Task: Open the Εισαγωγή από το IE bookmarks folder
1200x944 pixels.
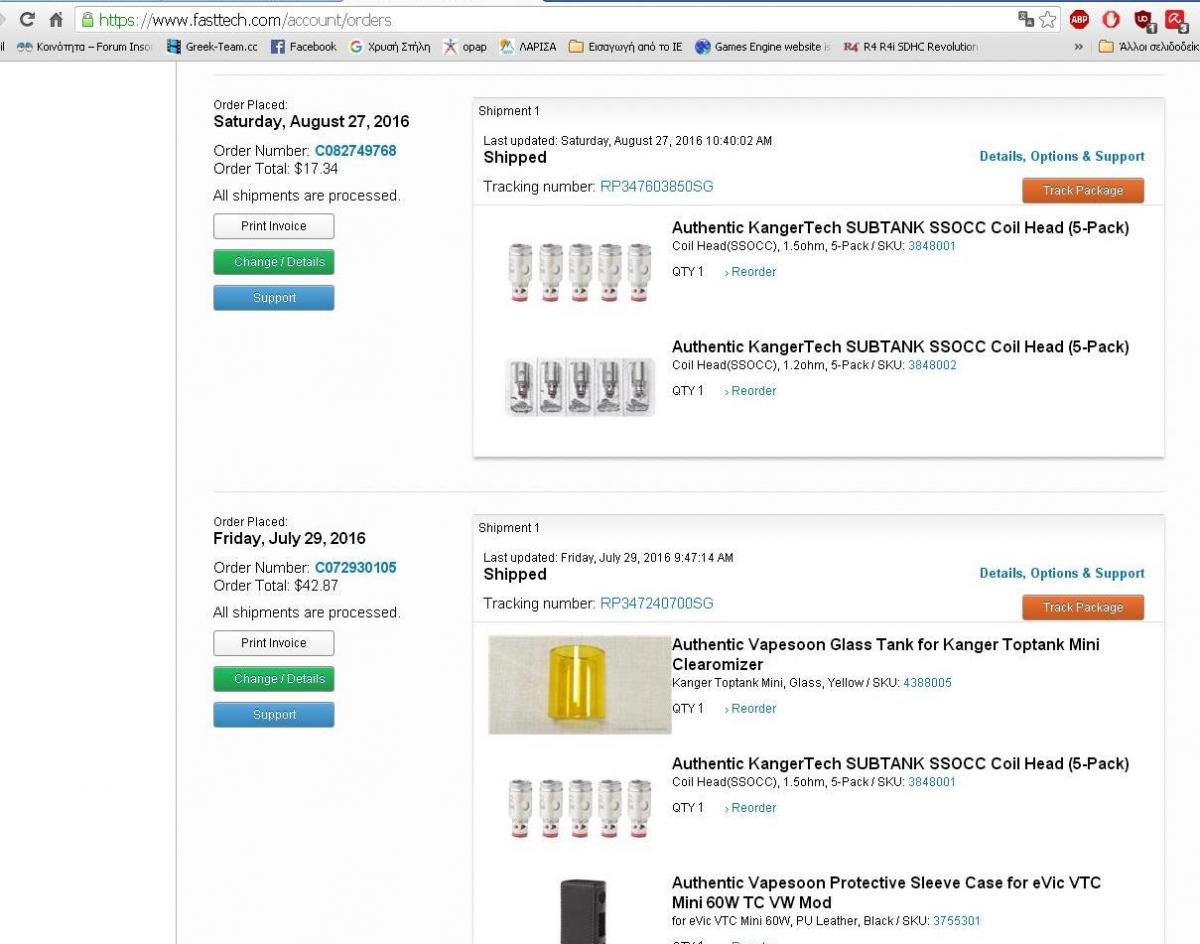Action: coord(625,46)
